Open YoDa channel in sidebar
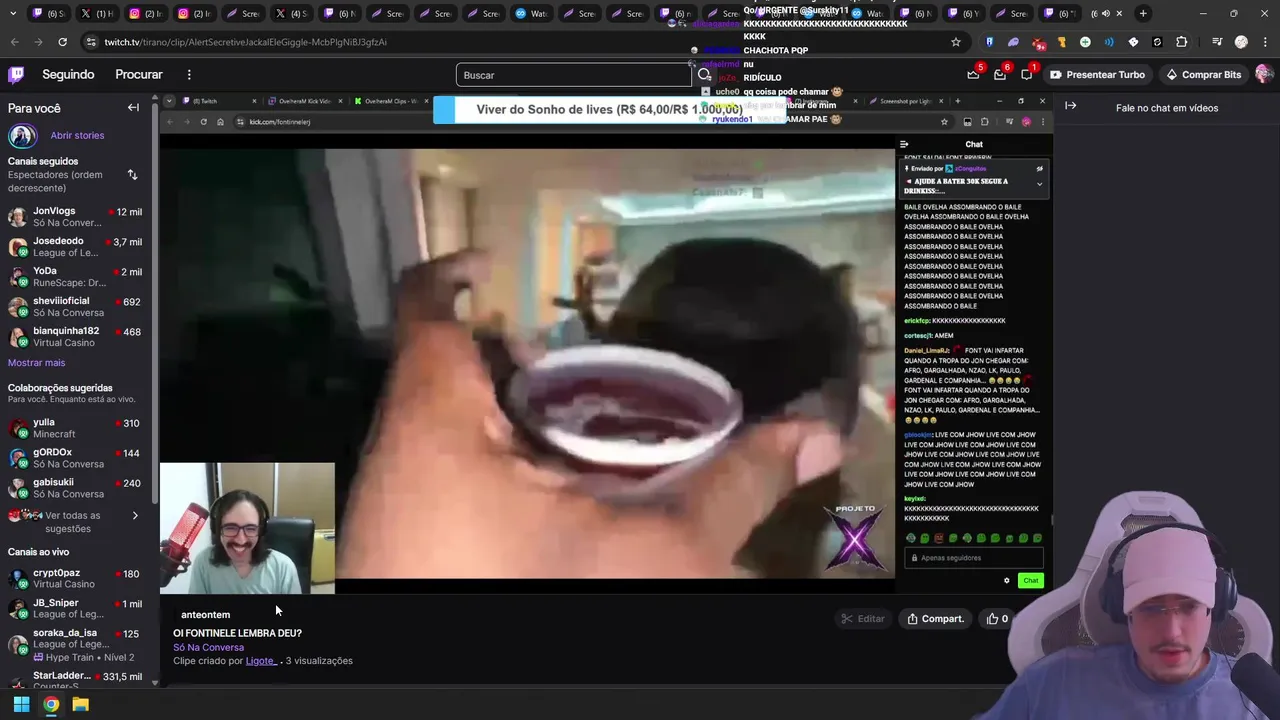Screen dimensions: 1280x720 (x=75, y=277)
